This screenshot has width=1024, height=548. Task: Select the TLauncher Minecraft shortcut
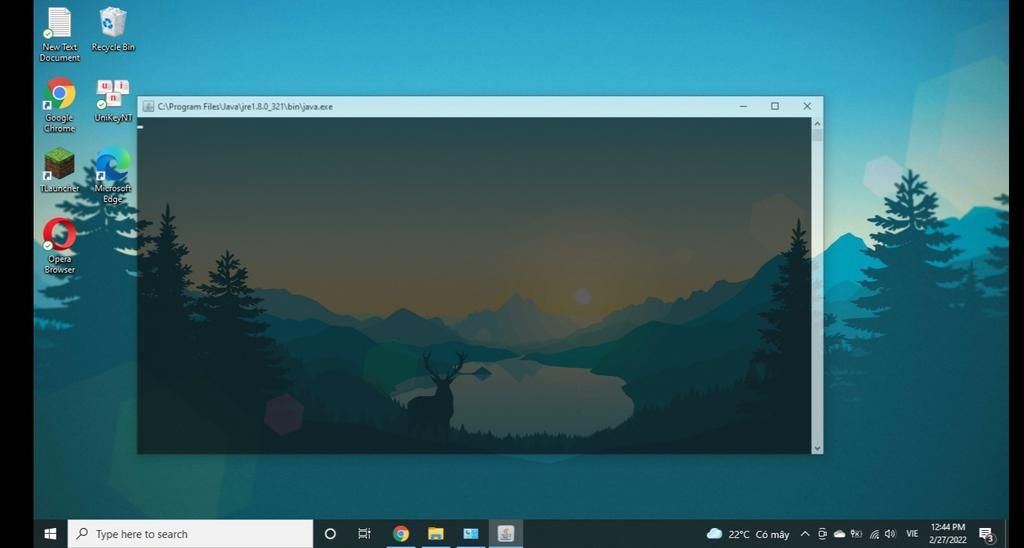[59, 170]
